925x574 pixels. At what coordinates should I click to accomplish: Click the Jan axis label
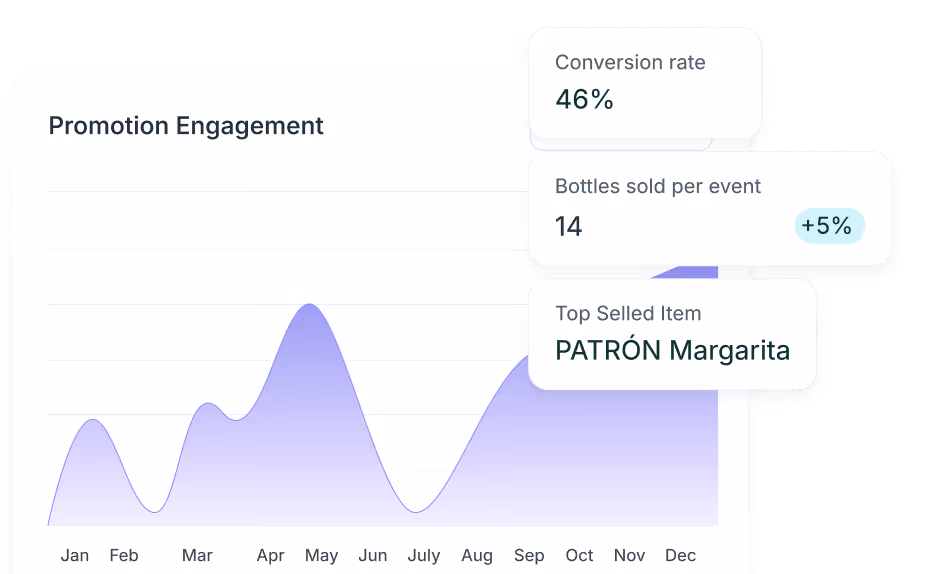tap(75, 555)
